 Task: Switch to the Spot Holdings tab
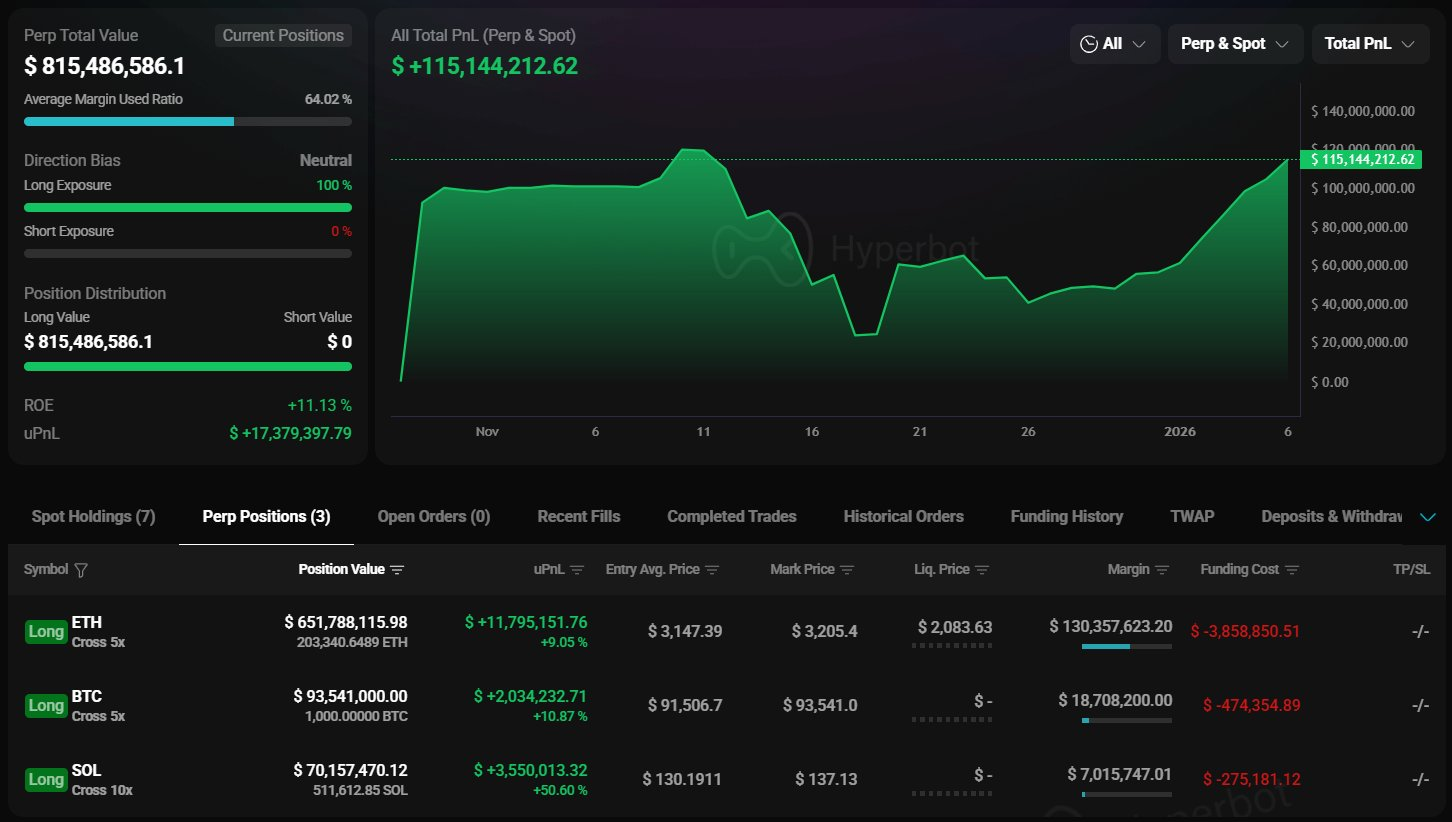pos(93,517)
